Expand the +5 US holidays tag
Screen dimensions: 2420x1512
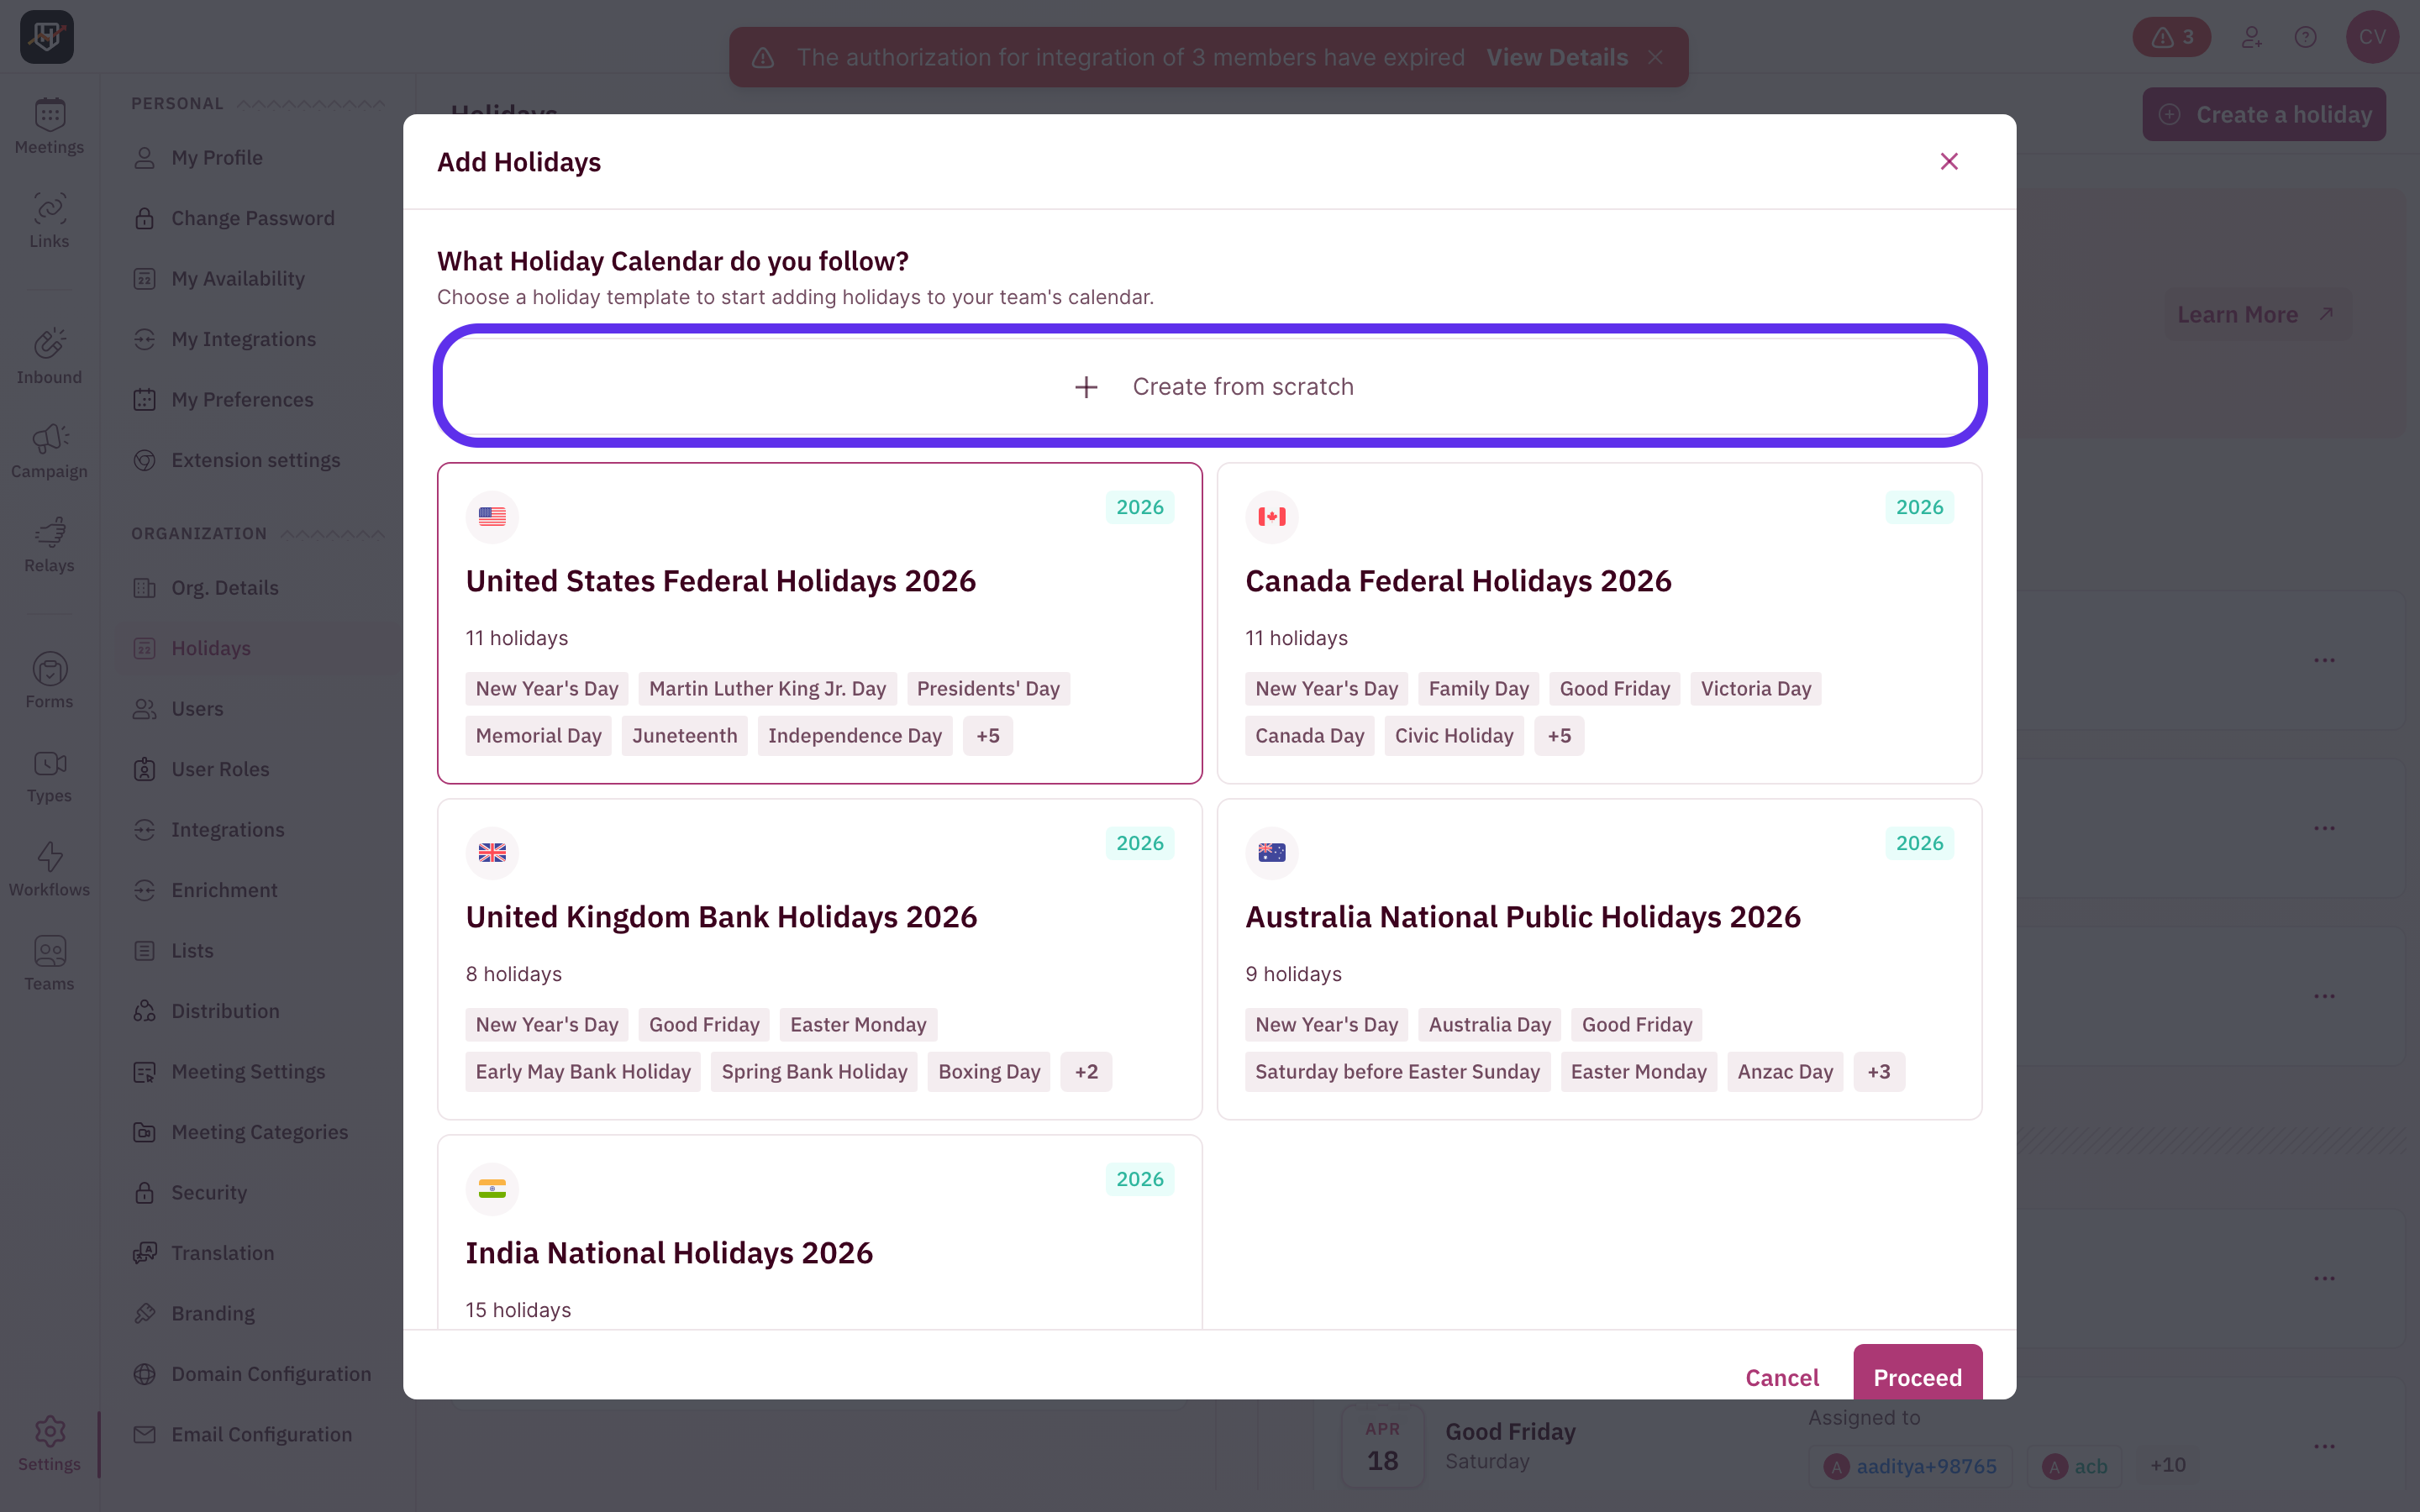click(987, 736)
